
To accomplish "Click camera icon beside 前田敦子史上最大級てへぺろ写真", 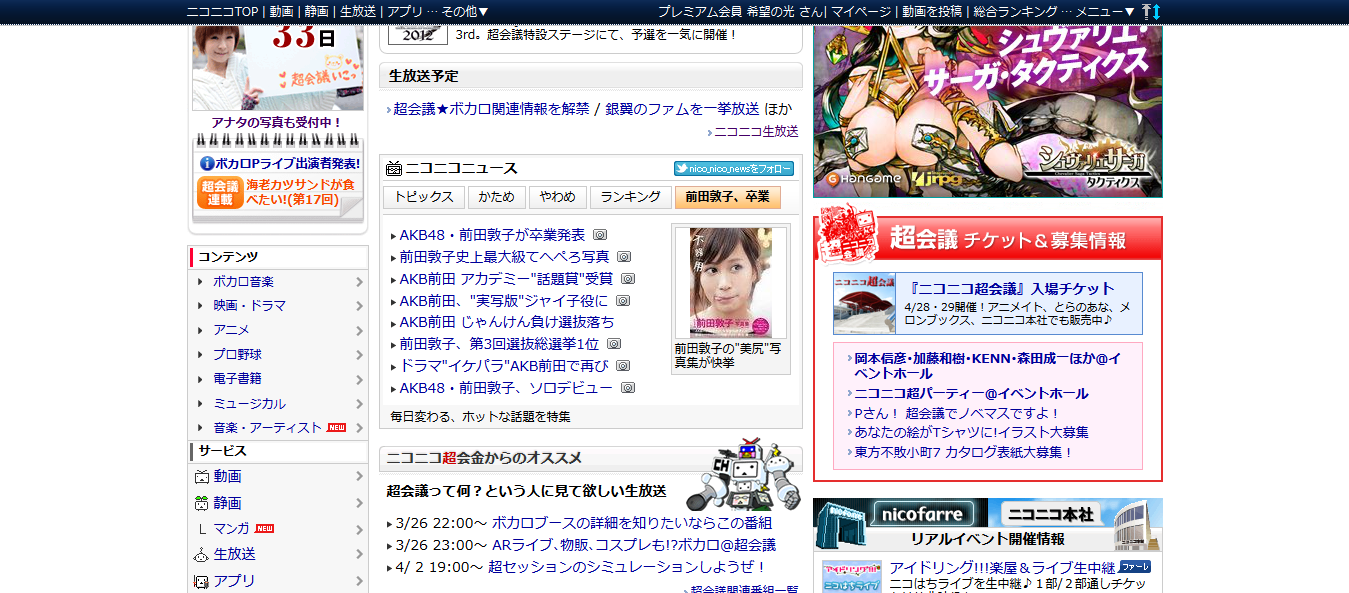I will click(x=624, y=257).
